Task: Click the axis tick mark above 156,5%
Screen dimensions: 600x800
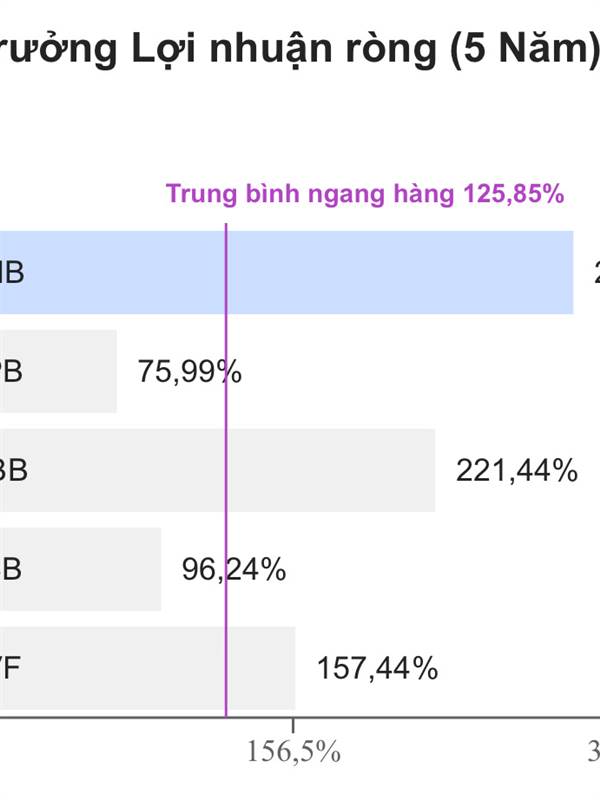Action: 293,726
